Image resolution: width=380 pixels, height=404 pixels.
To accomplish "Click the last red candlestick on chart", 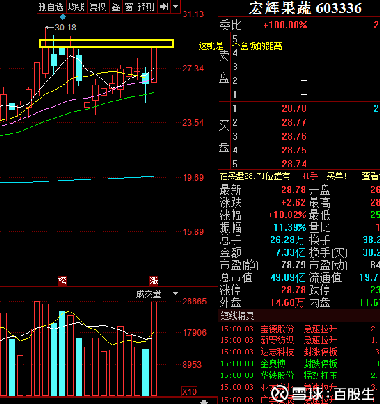I will (x=154, y=65).
